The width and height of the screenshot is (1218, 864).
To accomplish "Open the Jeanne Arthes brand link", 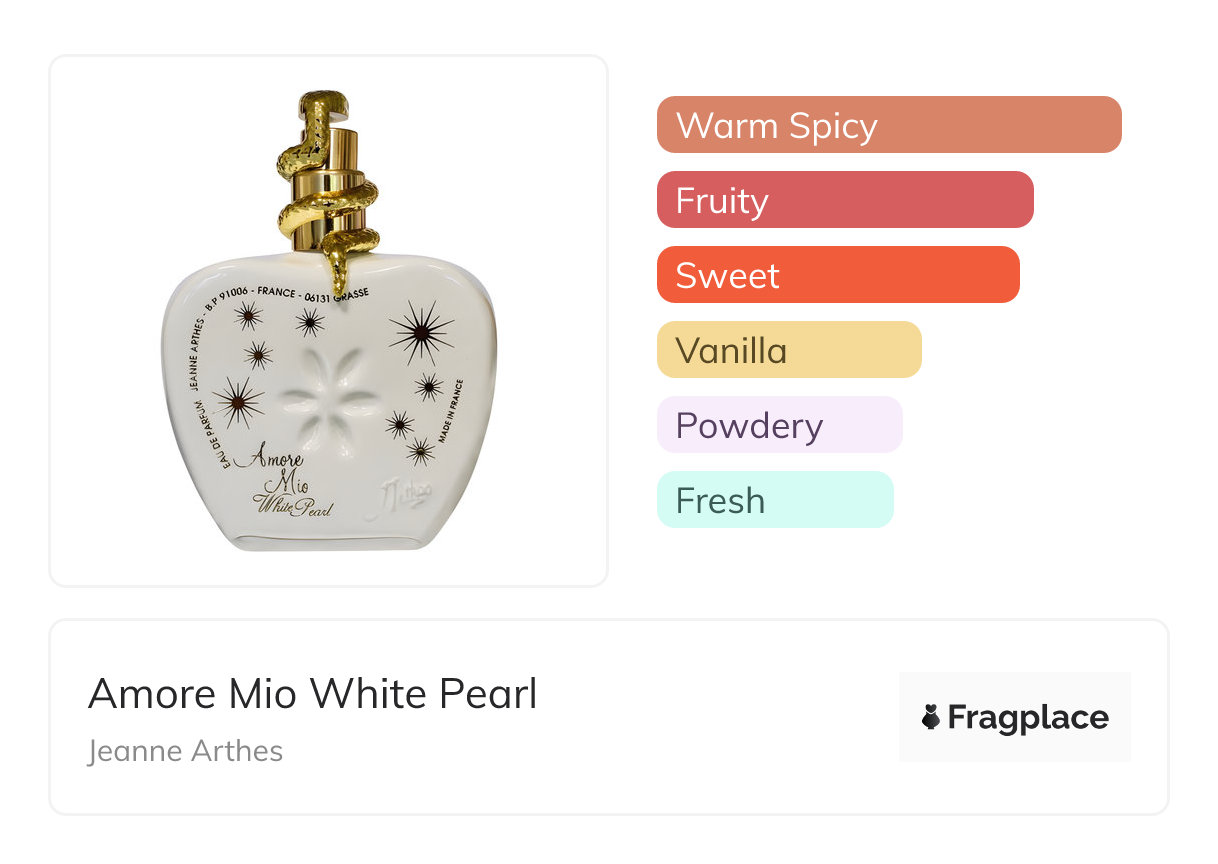I will [186, 750].
